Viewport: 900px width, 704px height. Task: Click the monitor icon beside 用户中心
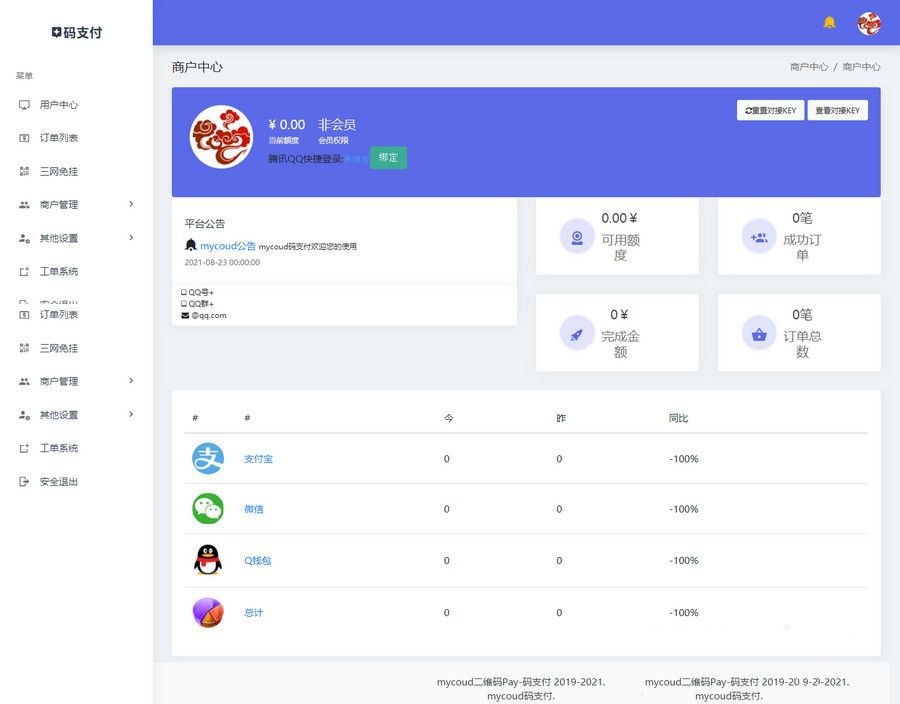click(x=24, y=105)
